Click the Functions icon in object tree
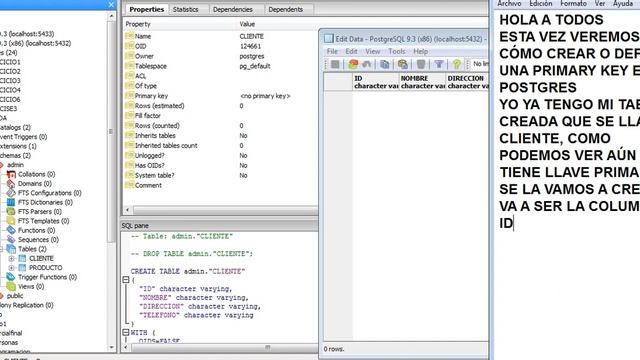The height and width of the screenshot is (360, 640). tap(11, 231)
